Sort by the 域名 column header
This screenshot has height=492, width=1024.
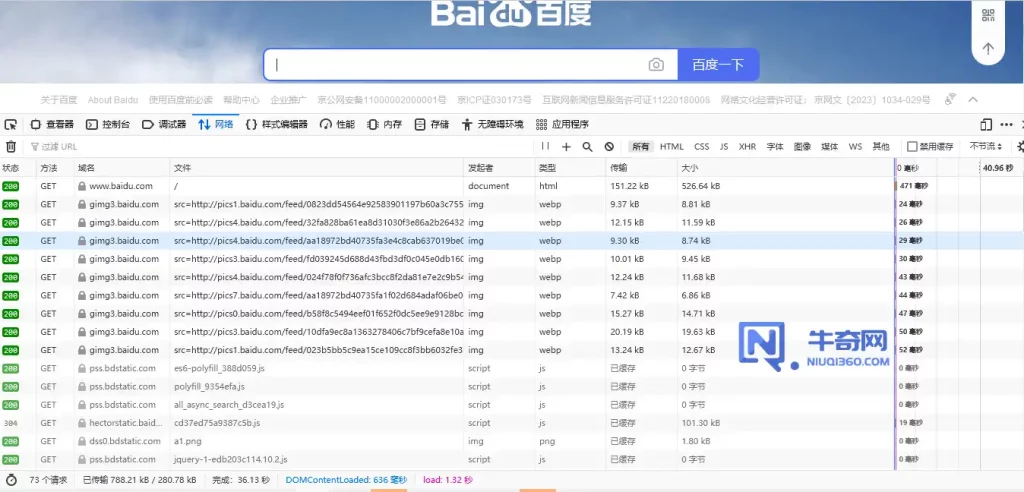pyautogui.click(x=122, y=168)
